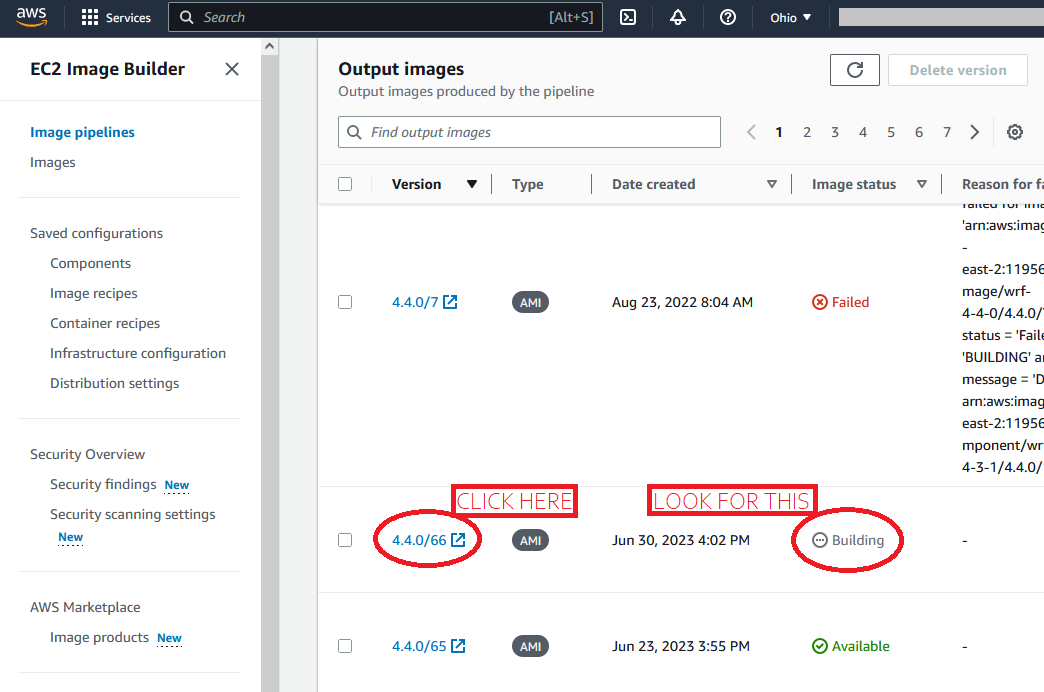Image resolution: width=1044 pixels, height=692 pixels.
Task: Close the EC2 Image Builder sidebar
Action: coord(232,69)
